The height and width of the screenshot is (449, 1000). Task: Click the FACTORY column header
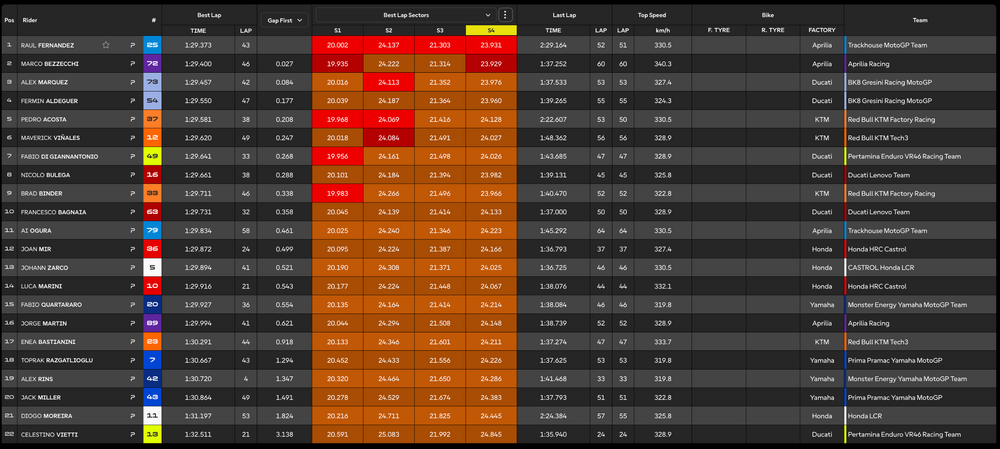coord(821,31)
